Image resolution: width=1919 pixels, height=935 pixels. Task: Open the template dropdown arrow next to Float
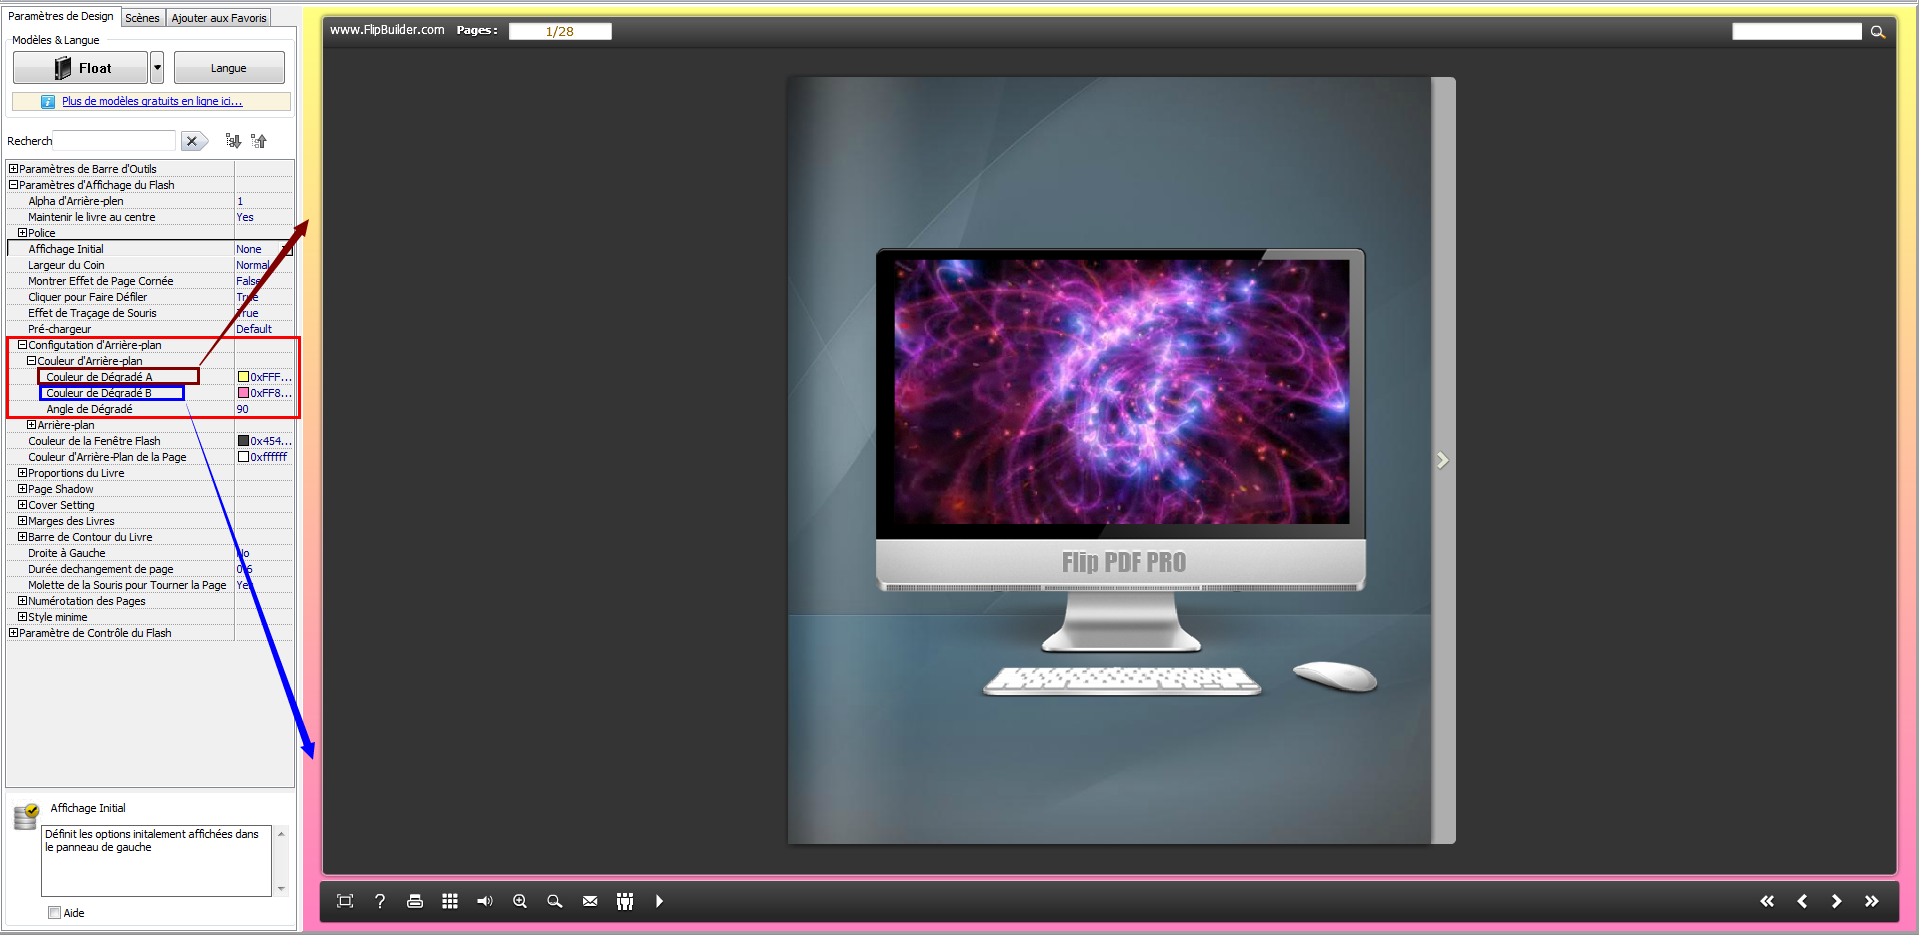[157, 68]
